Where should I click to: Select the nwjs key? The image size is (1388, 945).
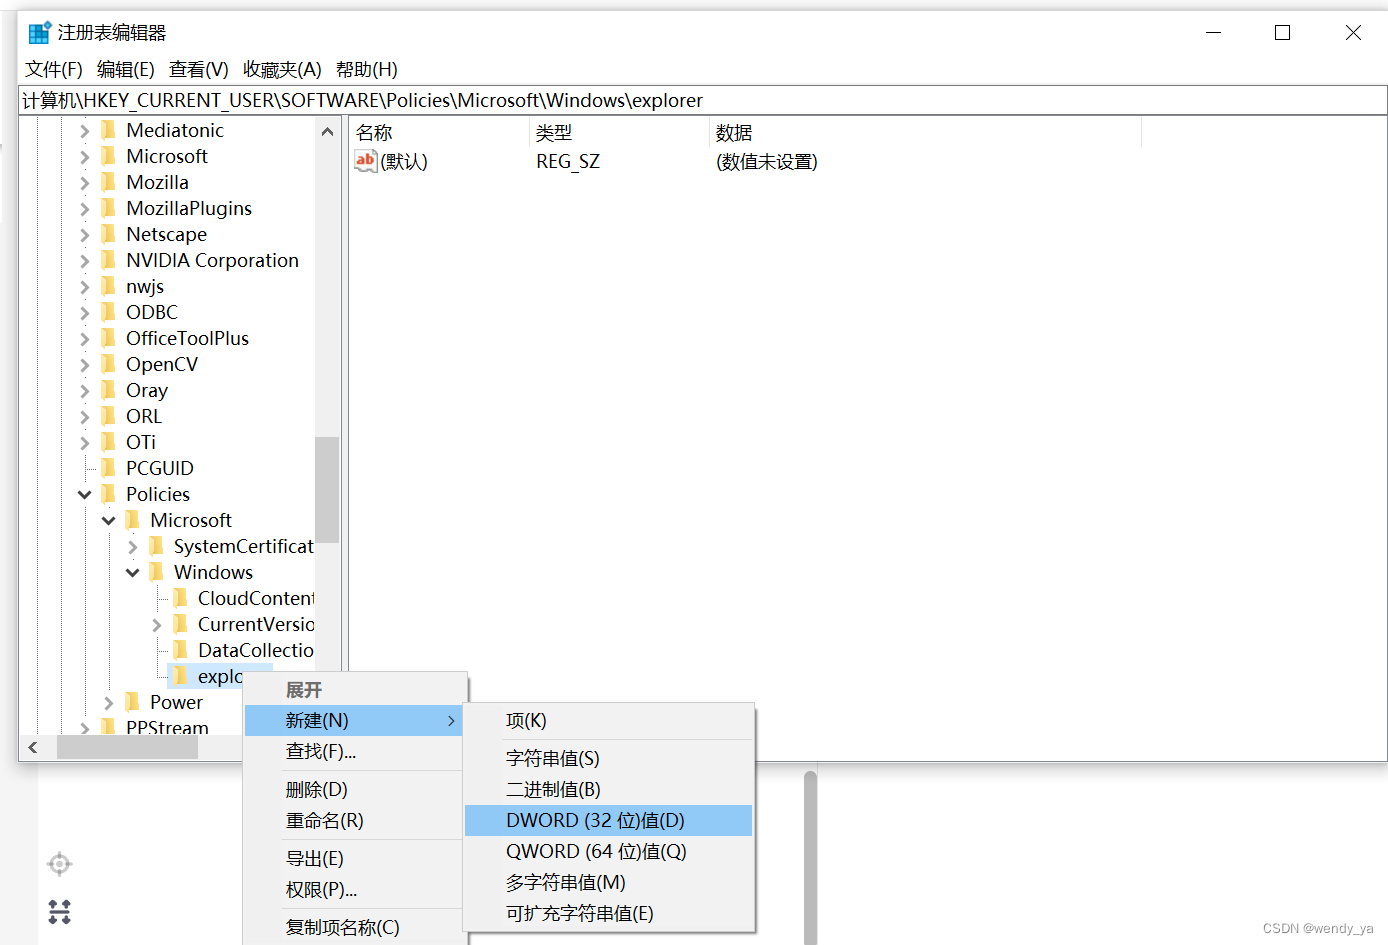pyautogui.click(x=145, y=286)
